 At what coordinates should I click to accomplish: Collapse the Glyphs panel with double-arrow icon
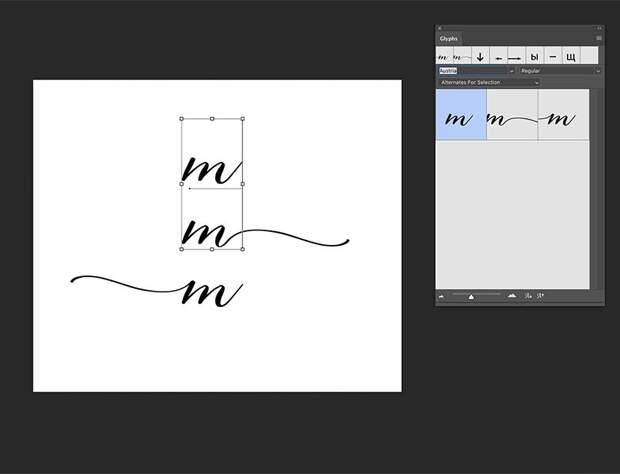click(599, 28)
